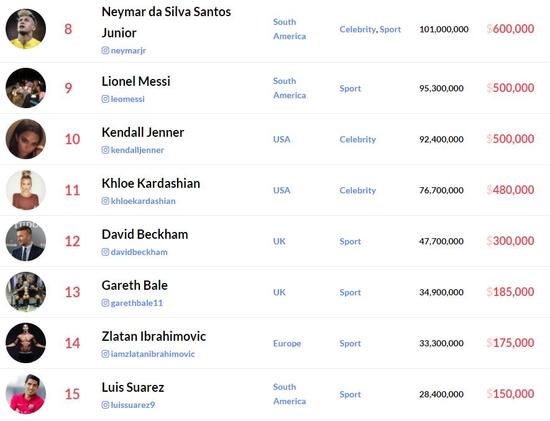550x421 pixels.
Task: Click the Instagram icon beside luissuarez9
Action: [x=105, y=405]
